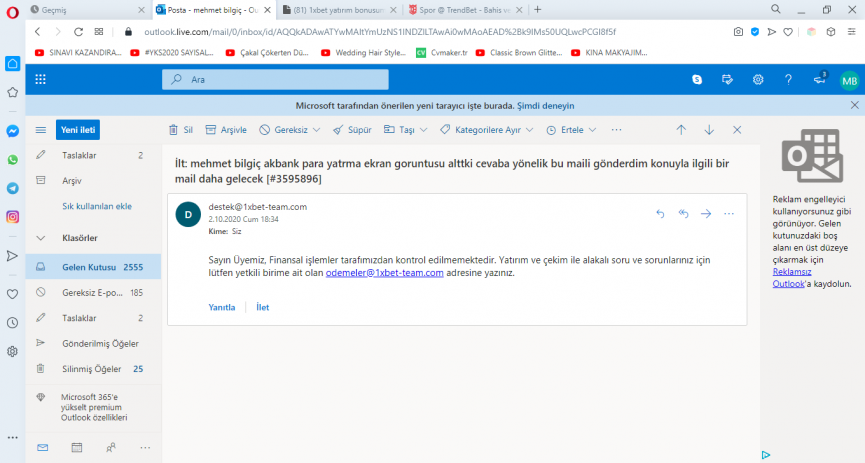Viewport: 865px width, 463px height.
Task: Click Yanıtla below the message
Action: tap(222, 307)
